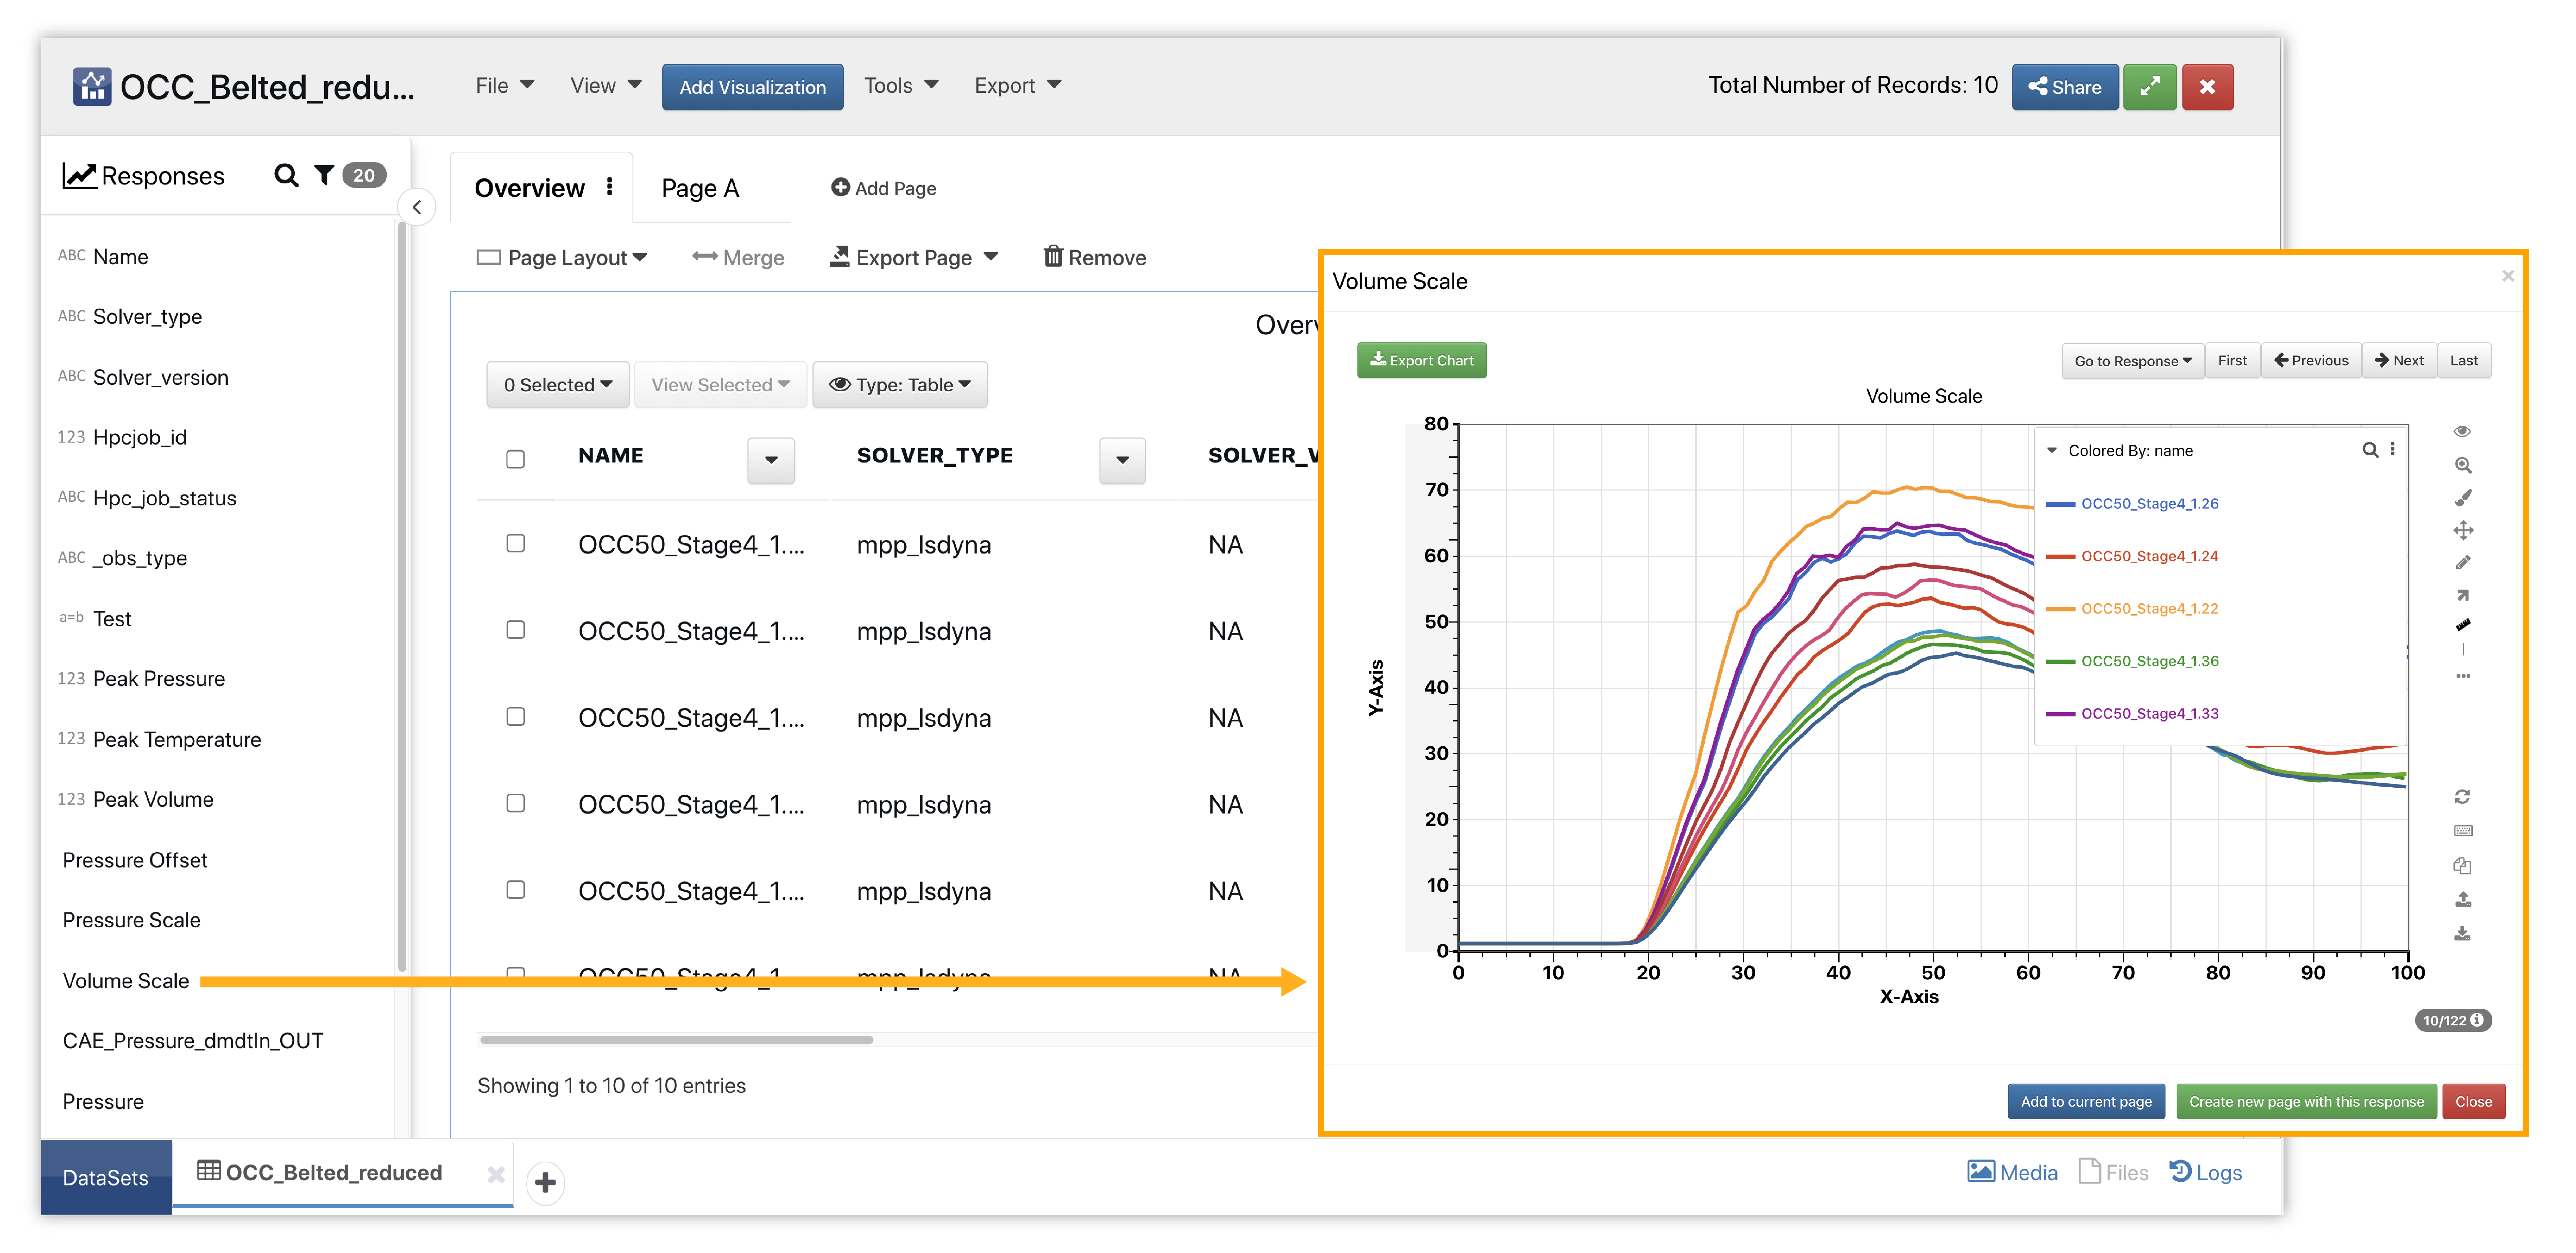The image size is (2576, 1253).
Task: Select the pan/move arrows tool
Action: tap(2463, 530)
